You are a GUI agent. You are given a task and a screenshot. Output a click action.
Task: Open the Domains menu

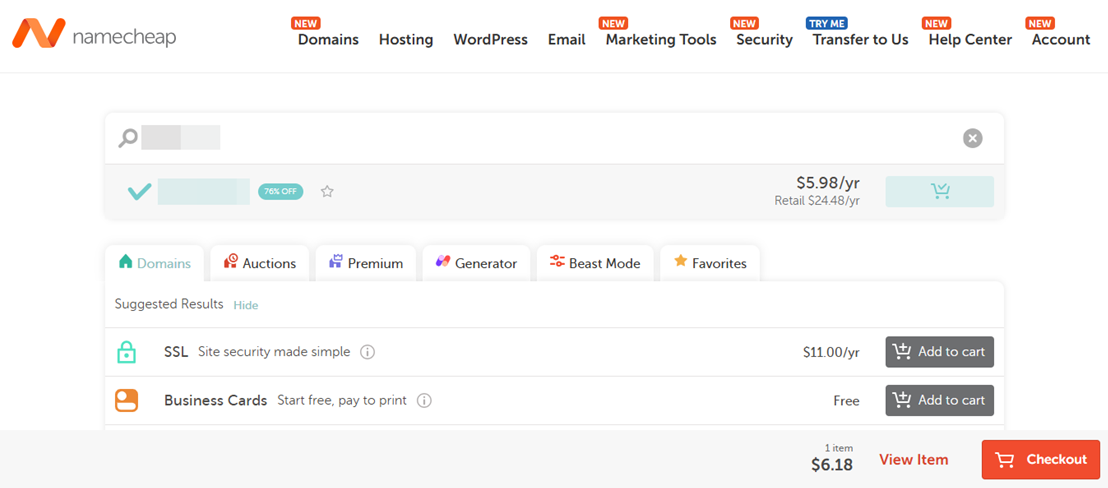click(x=328, y=40)
